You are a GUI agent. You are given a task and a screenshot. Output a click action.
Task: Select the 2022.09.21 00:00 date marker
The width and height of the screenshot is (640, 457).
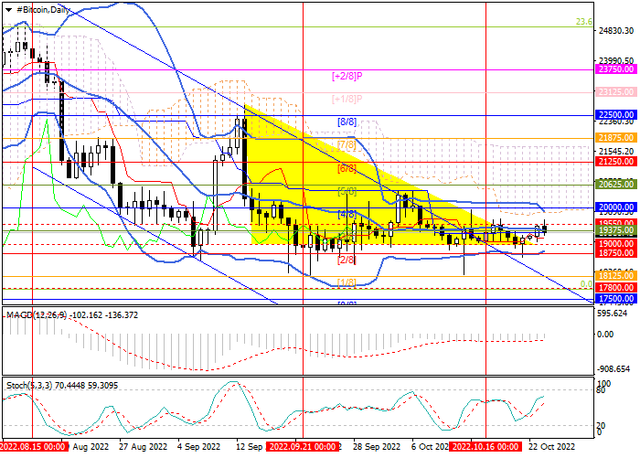click(302, 446)
